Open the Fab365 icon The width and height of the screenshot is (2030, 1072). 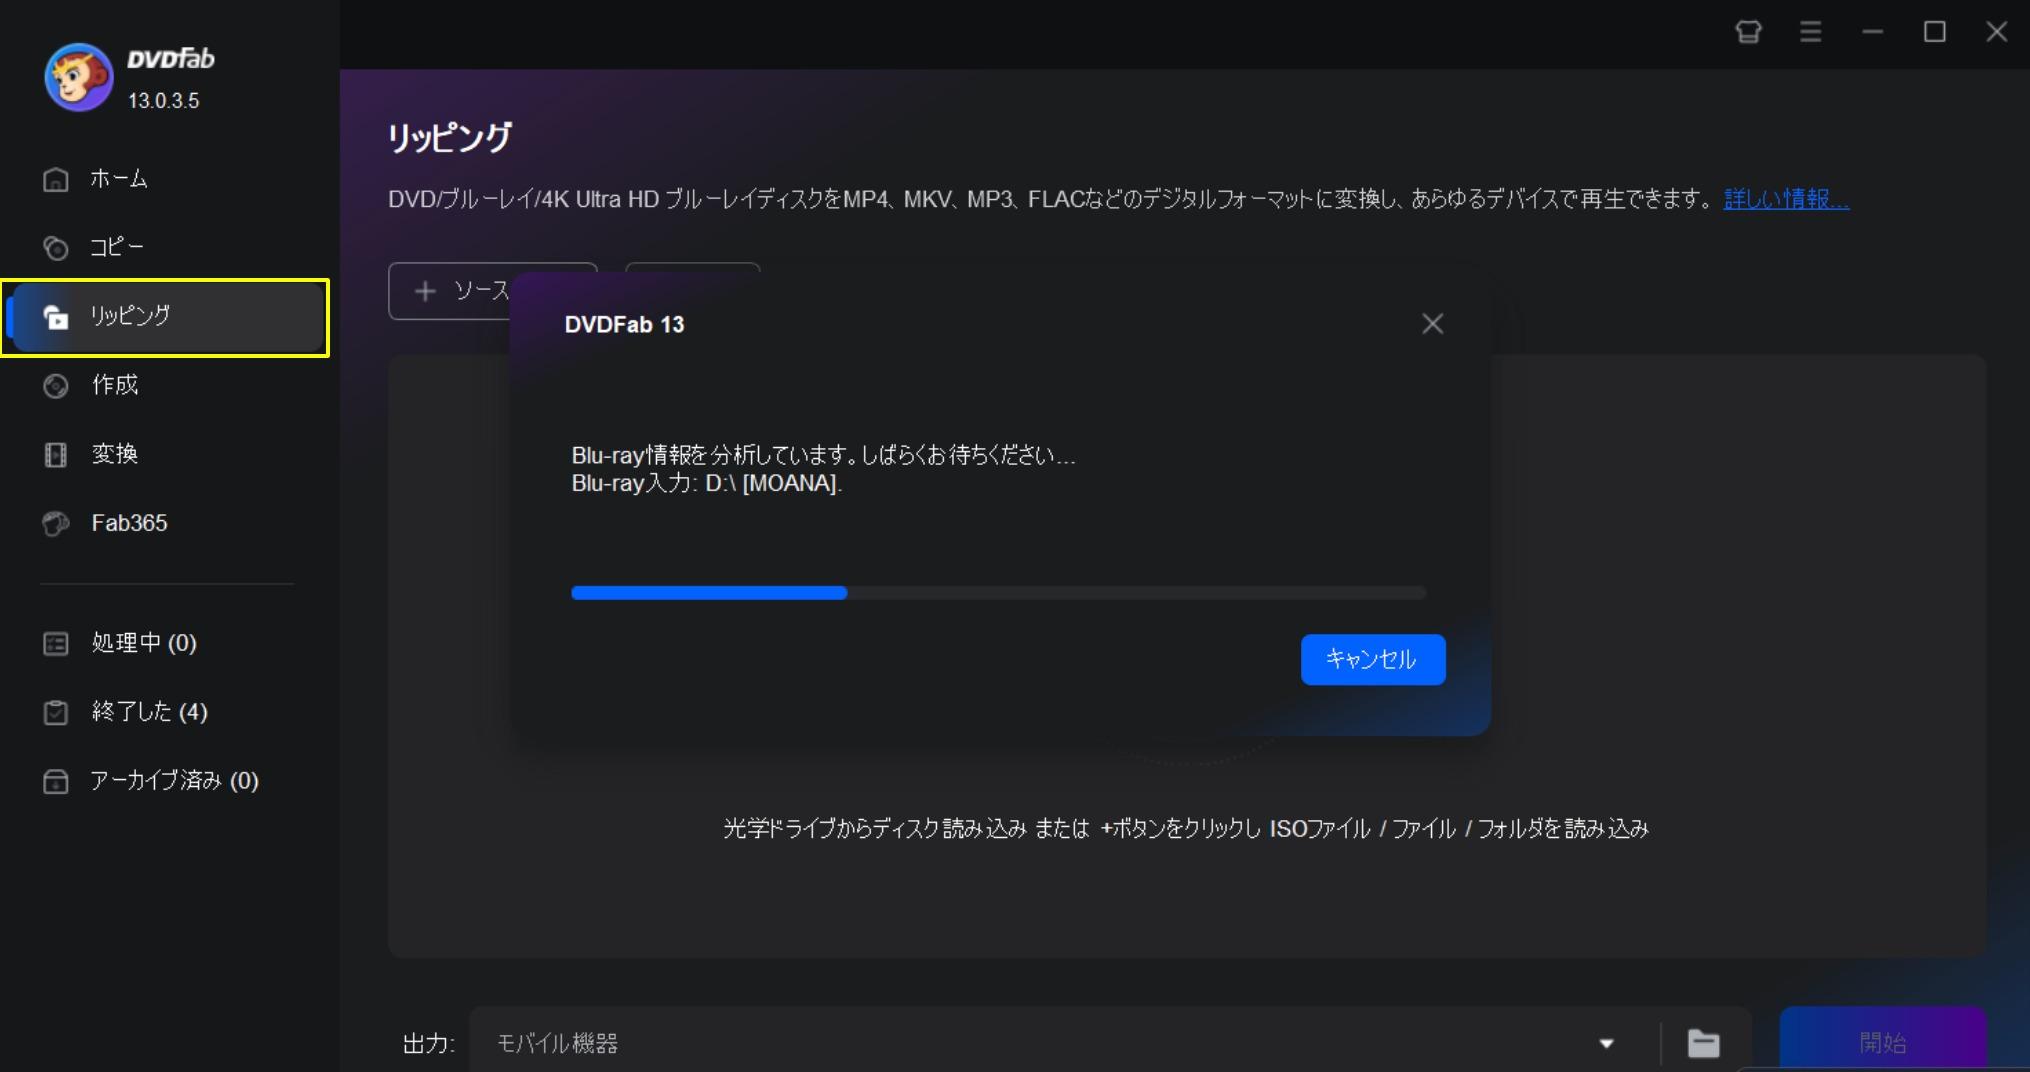[56, 524]
